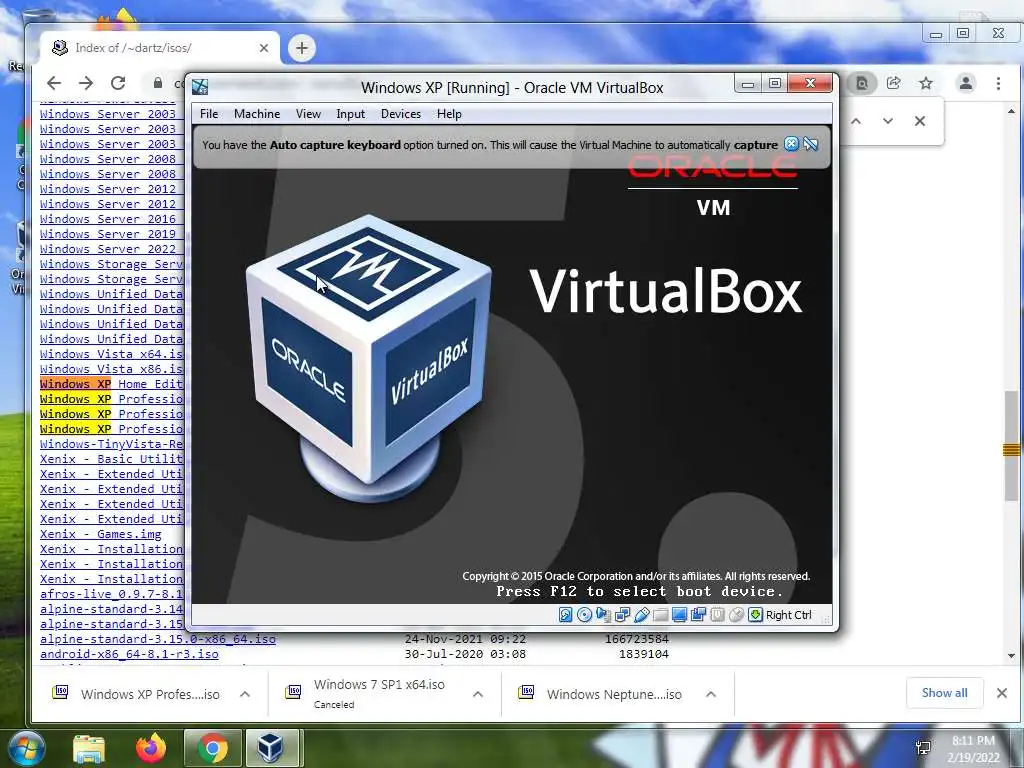Click the USB devices indicator in VirtualBox status bar
This screenshot has height=768, width=1024.
click(x=641, y=615)
